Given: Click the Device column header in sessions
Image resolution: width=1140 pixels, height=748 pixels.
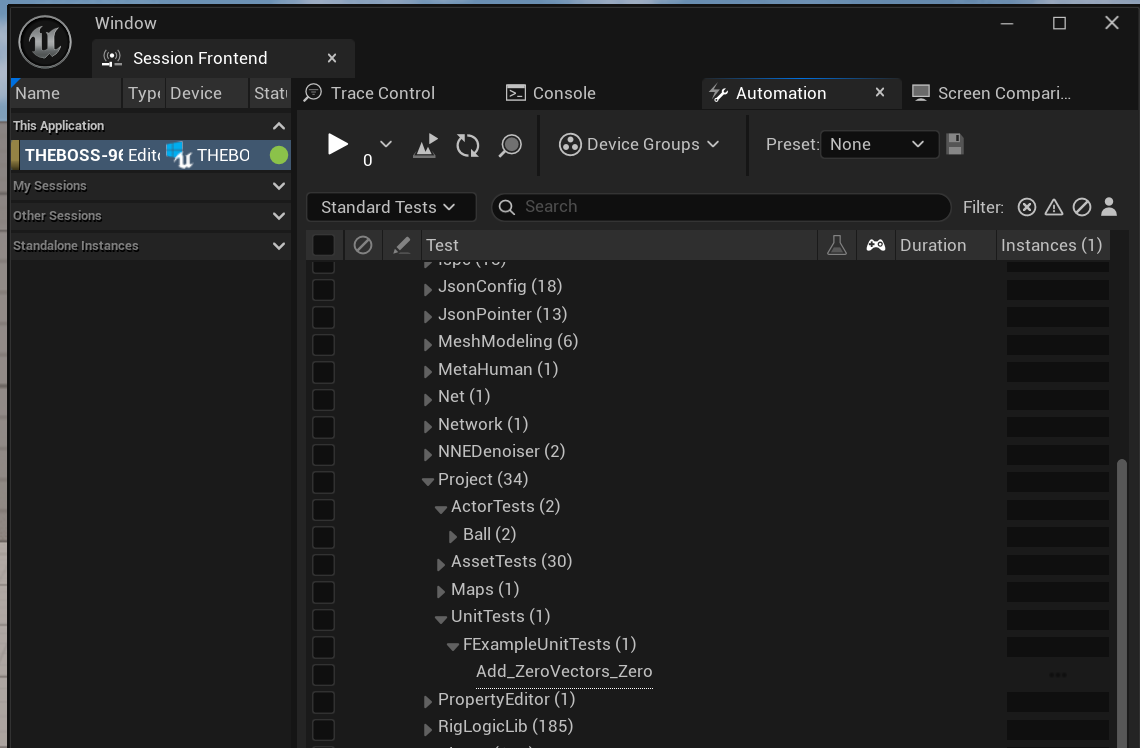Looking at the screenshot, I should click(206, 93).
